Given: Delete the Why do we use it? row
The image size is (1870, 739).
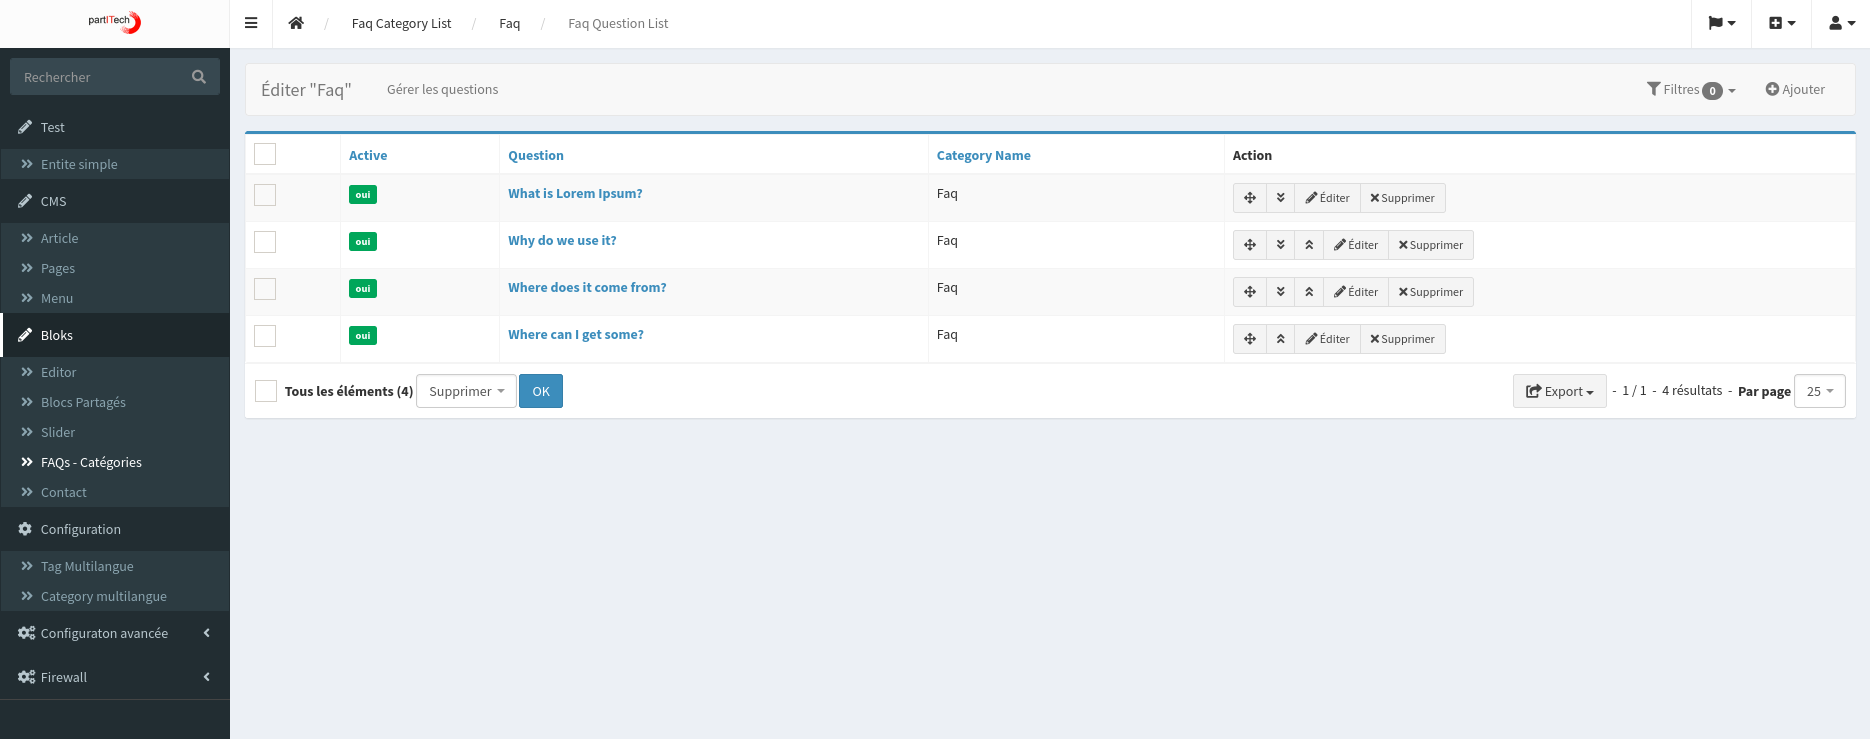Looking at the screenshot, I should point(1431,245).
